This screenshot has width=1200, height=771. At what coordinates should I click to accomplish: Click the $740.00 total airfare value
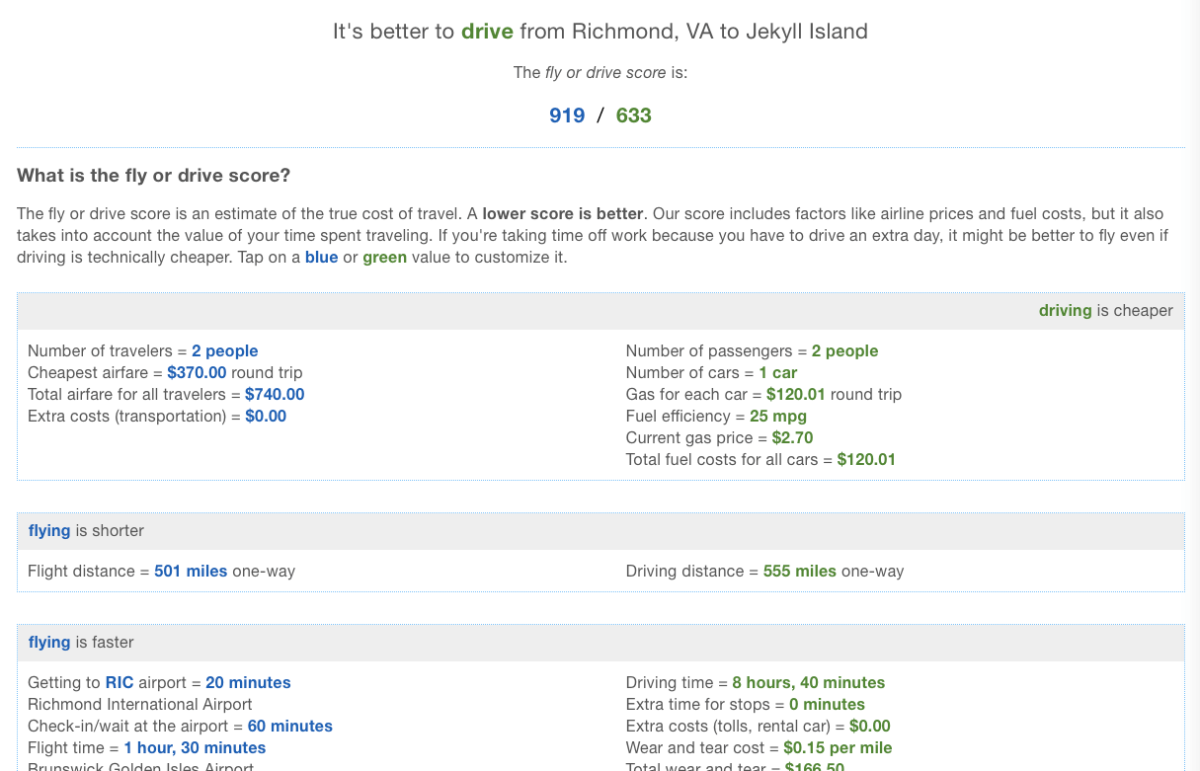point(274,394)
